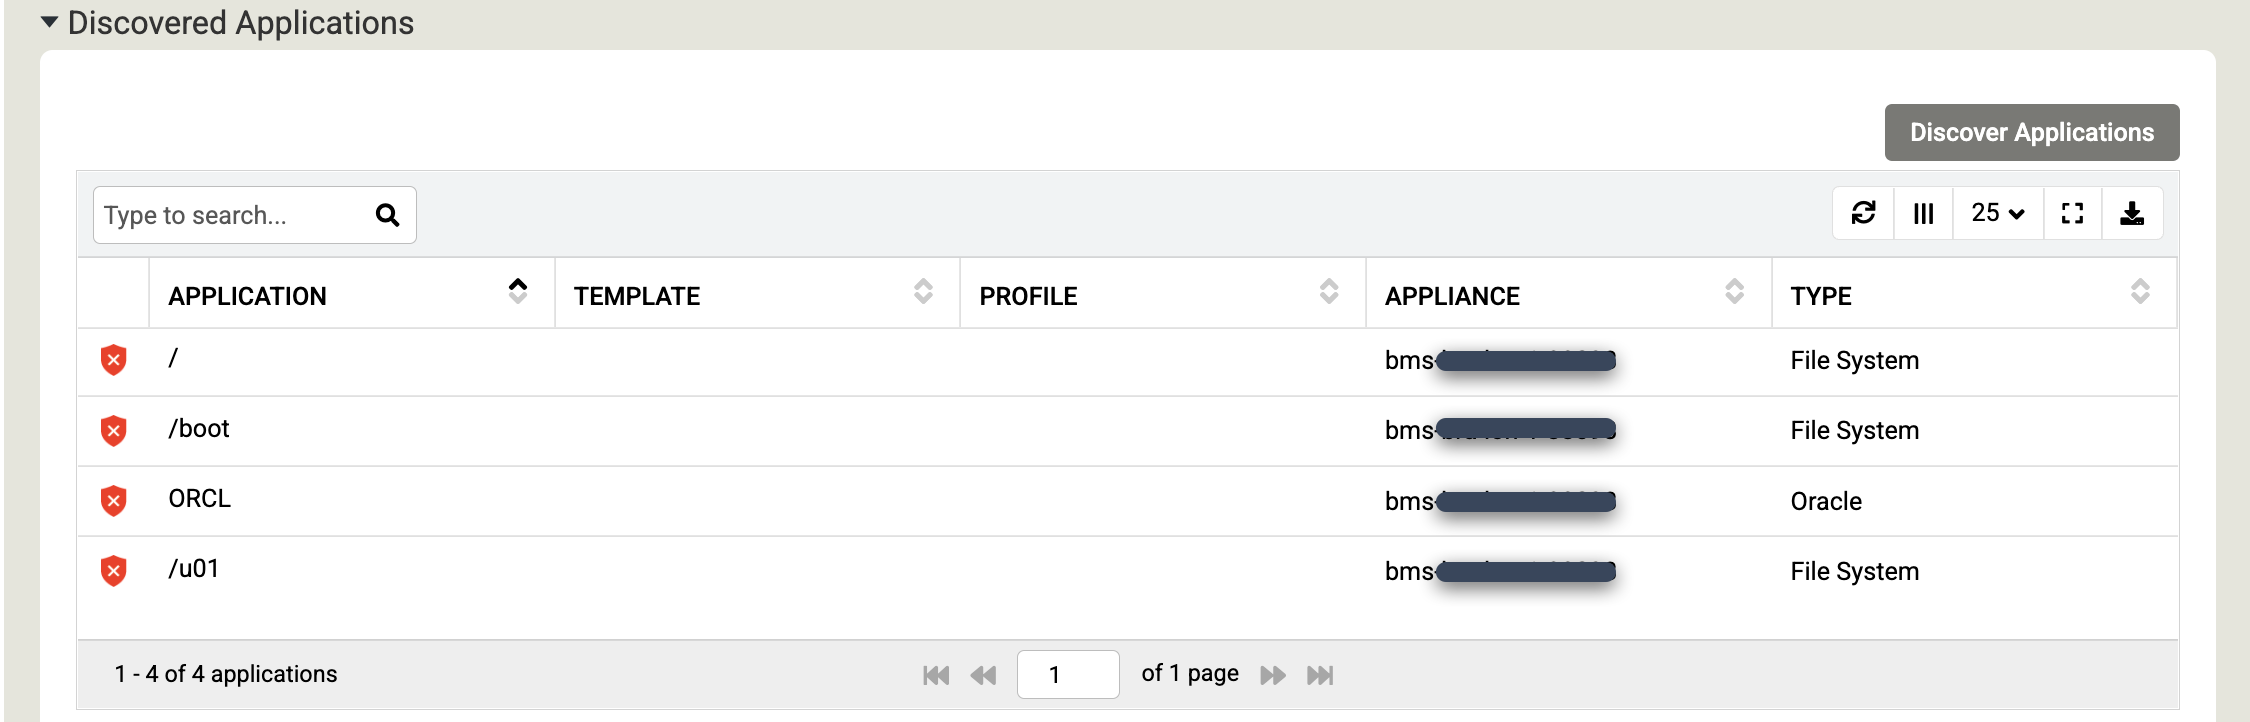Click the unprotected shield beside ORCL
The height and width of the screenshot is (722, 2250).
(114, 501)
